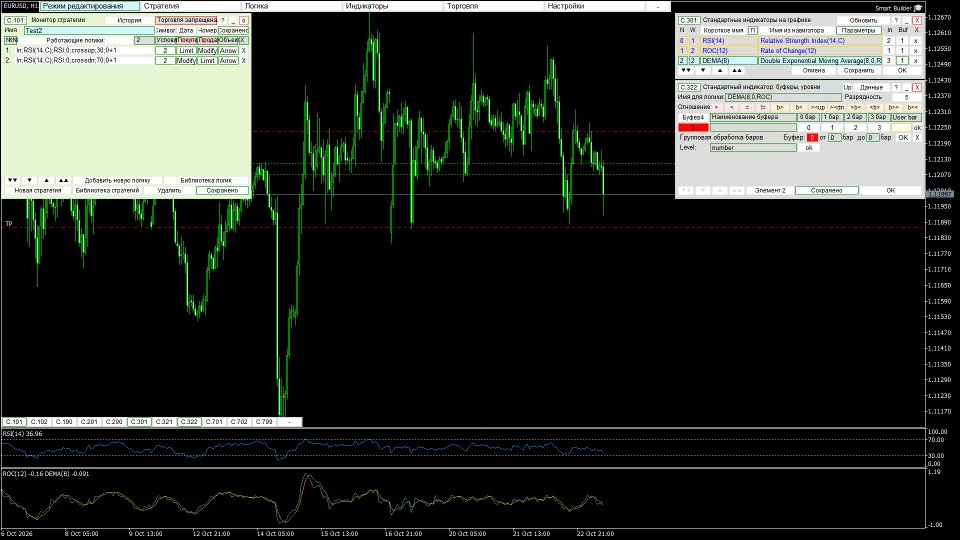Select the >>up crossing relation

pyautogui.click(x=818, y=107)
